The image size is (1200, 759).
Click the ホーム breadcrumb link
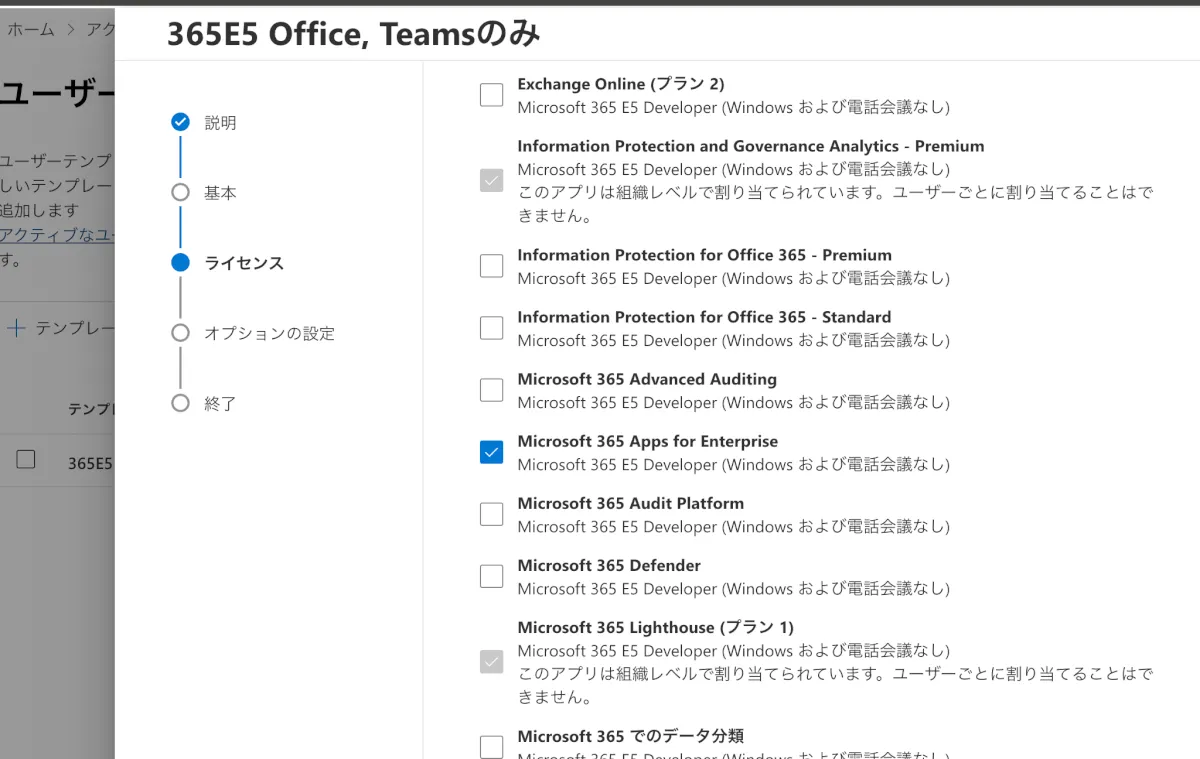coord(31,30)
